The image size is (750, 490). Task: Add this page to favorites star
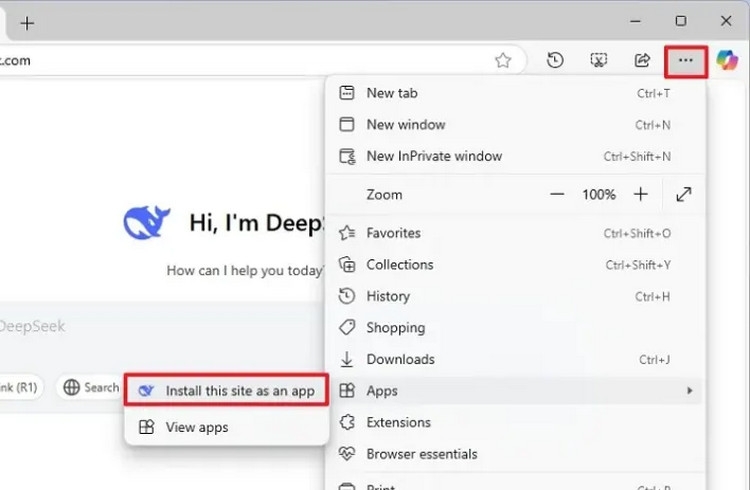coord(503,60)
